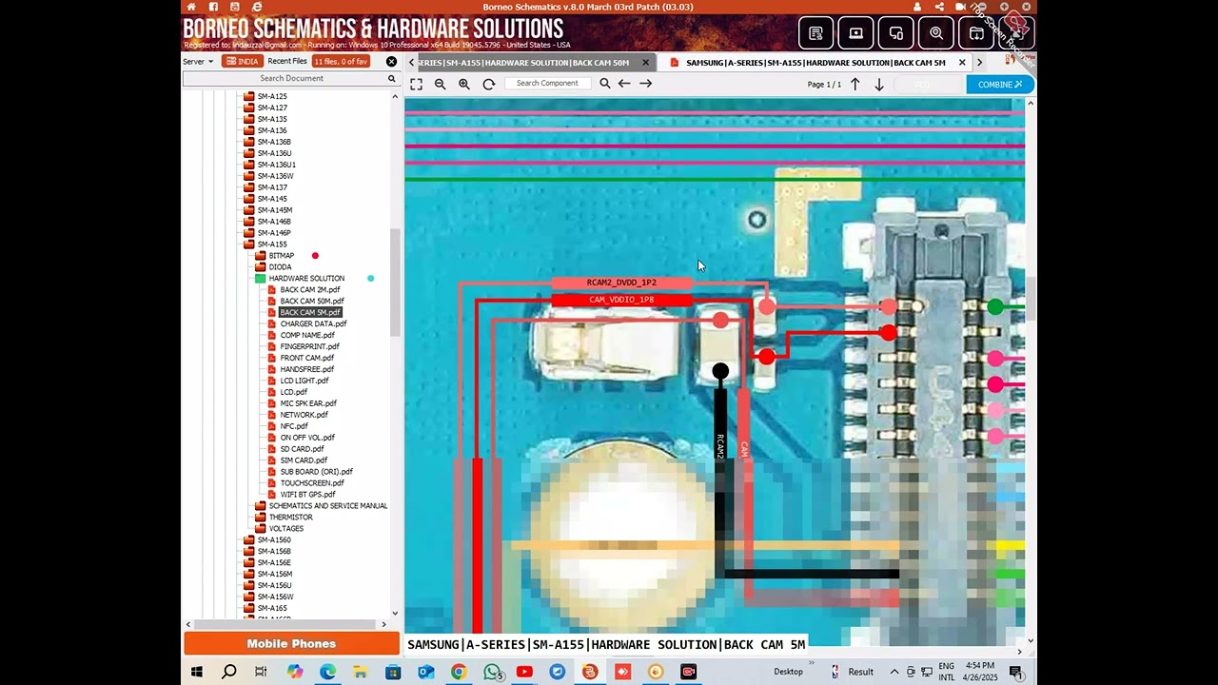
Task: Open CHARGER DATA.pdf in the file tree
Action: 313,324
